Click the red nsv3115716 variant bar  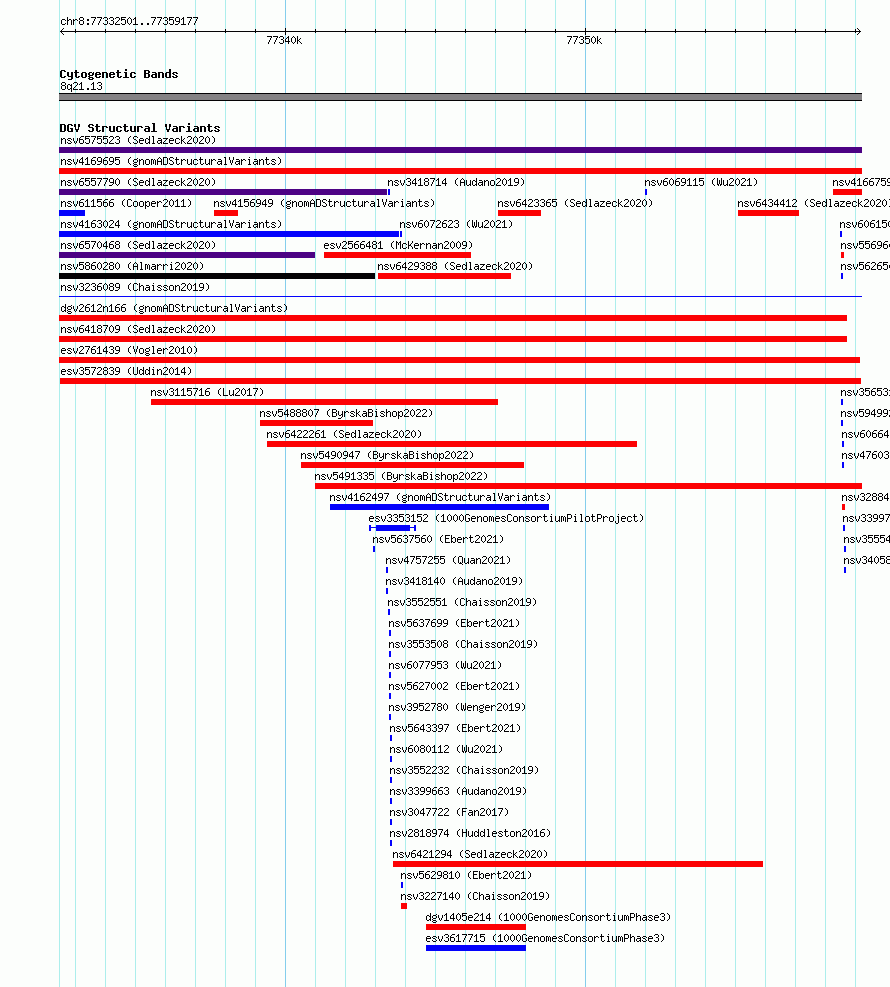coord(324,402)
